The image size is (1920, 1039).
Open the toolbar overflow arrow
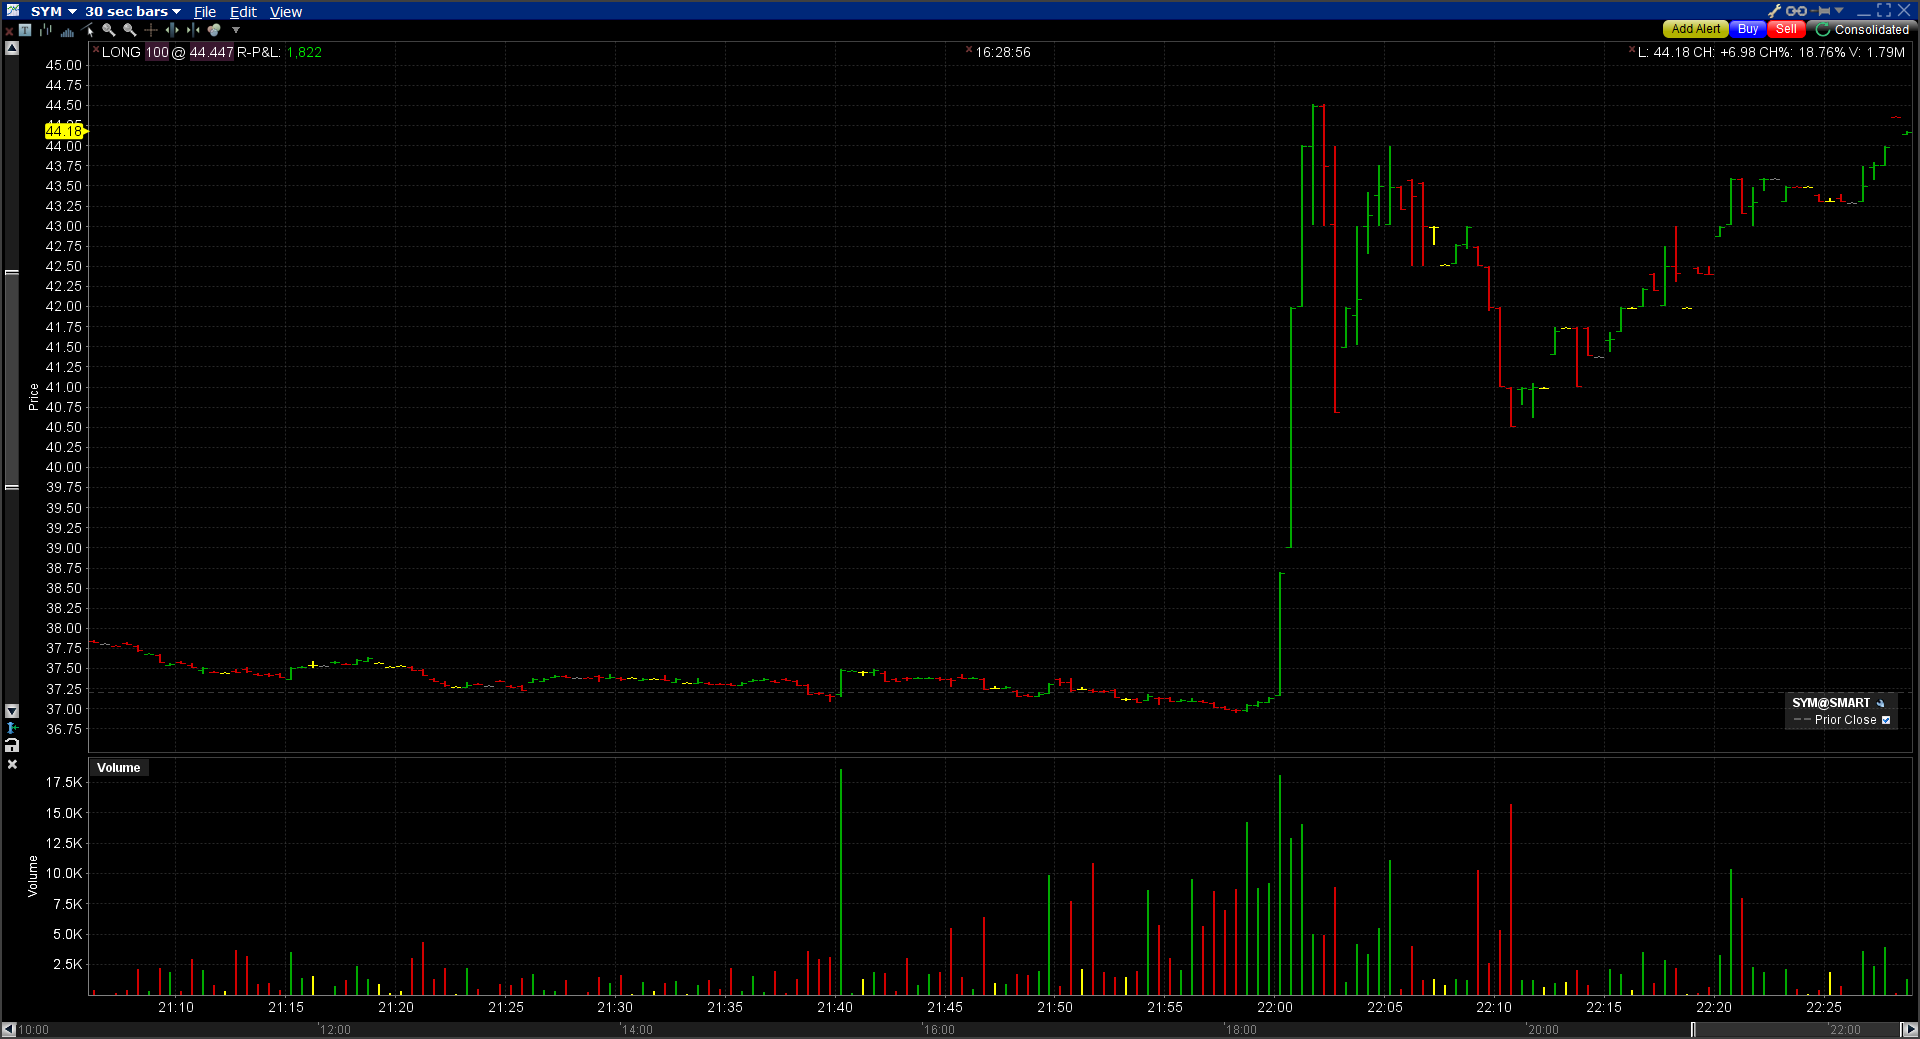pos(236,30)
